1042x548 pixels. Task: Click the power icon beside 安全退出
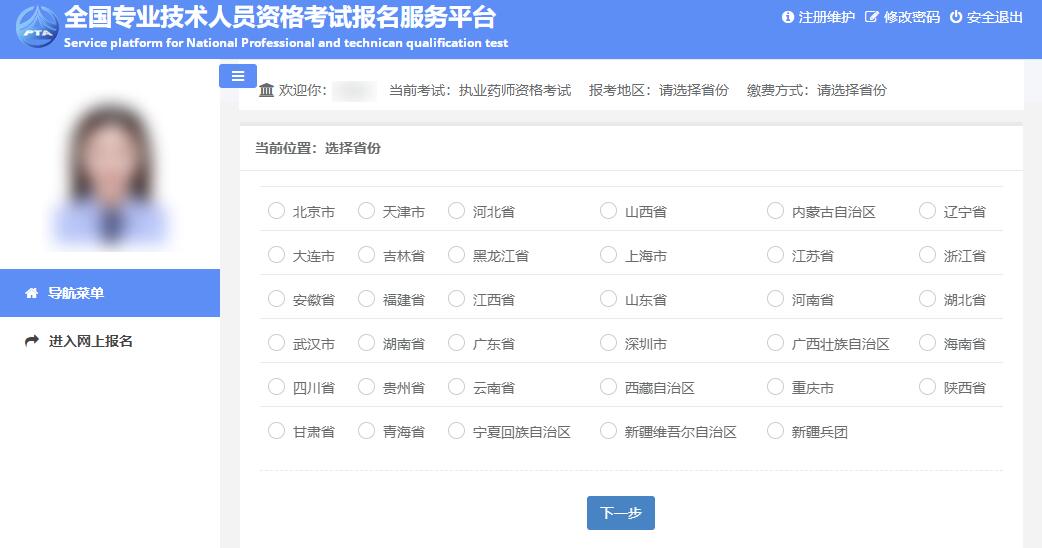[955, 17]
